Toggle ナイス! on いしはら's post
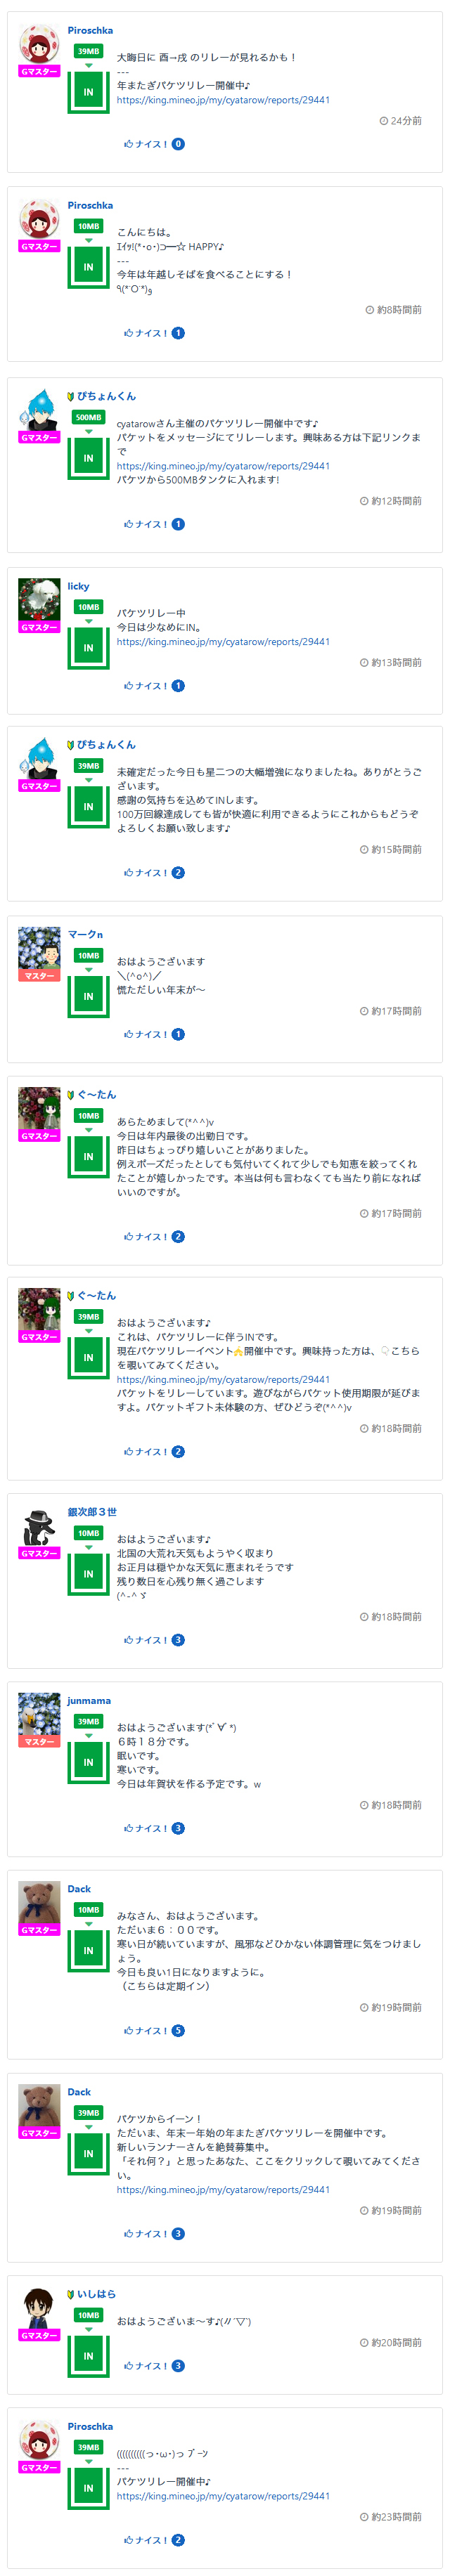The width and height of the screenshot is (450, 2576). coord(146,2366)
